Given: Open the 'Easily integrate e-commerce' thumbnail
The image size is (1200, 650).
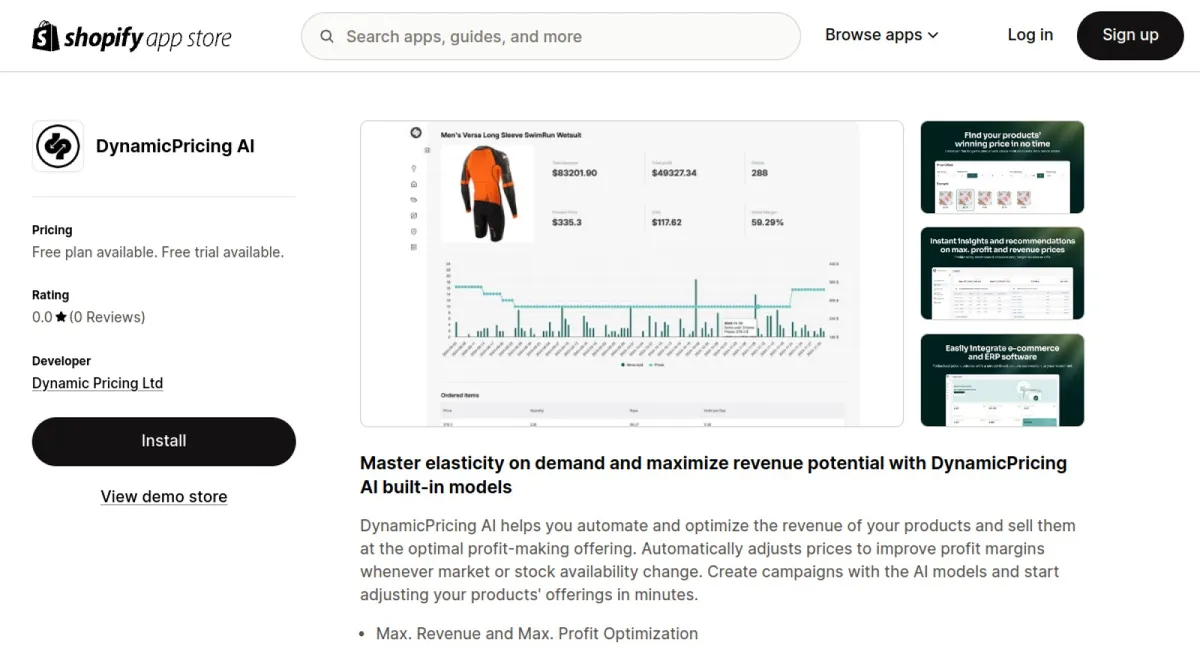Looking at the screenshot, I should 1001,380.
